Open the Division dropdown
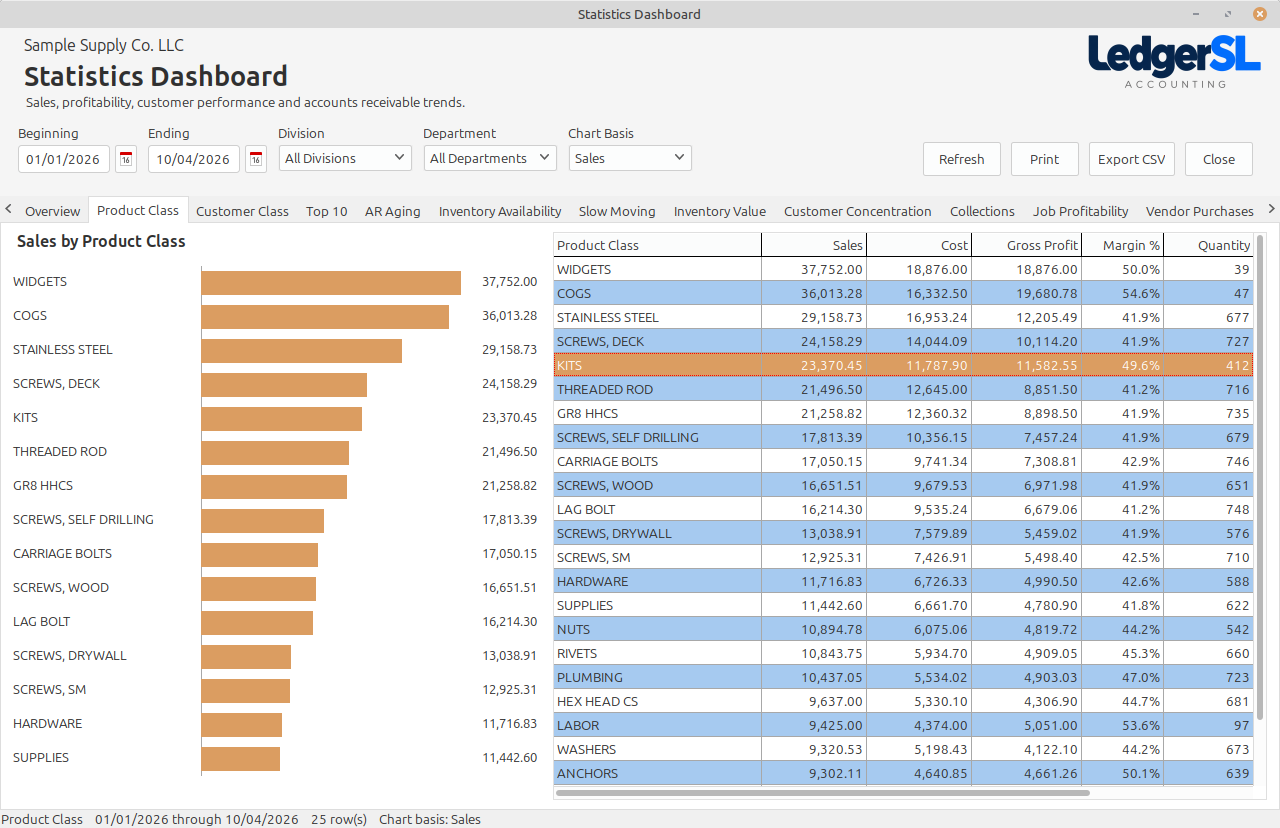 (x=345, y=158)
